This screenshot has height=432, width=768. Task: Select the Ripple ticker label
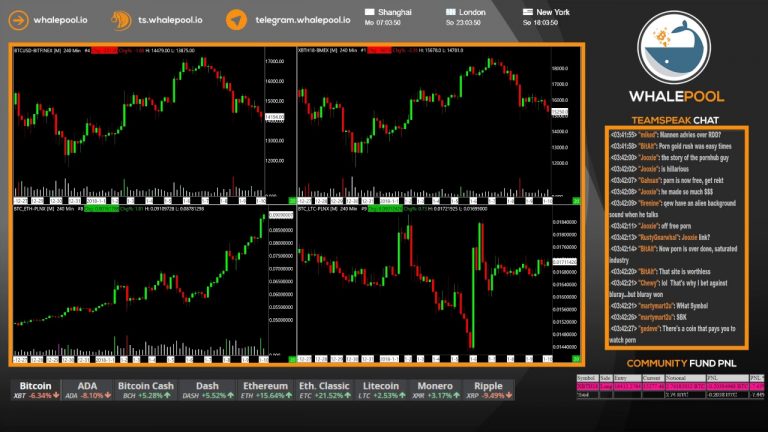(x=488, y=386)
